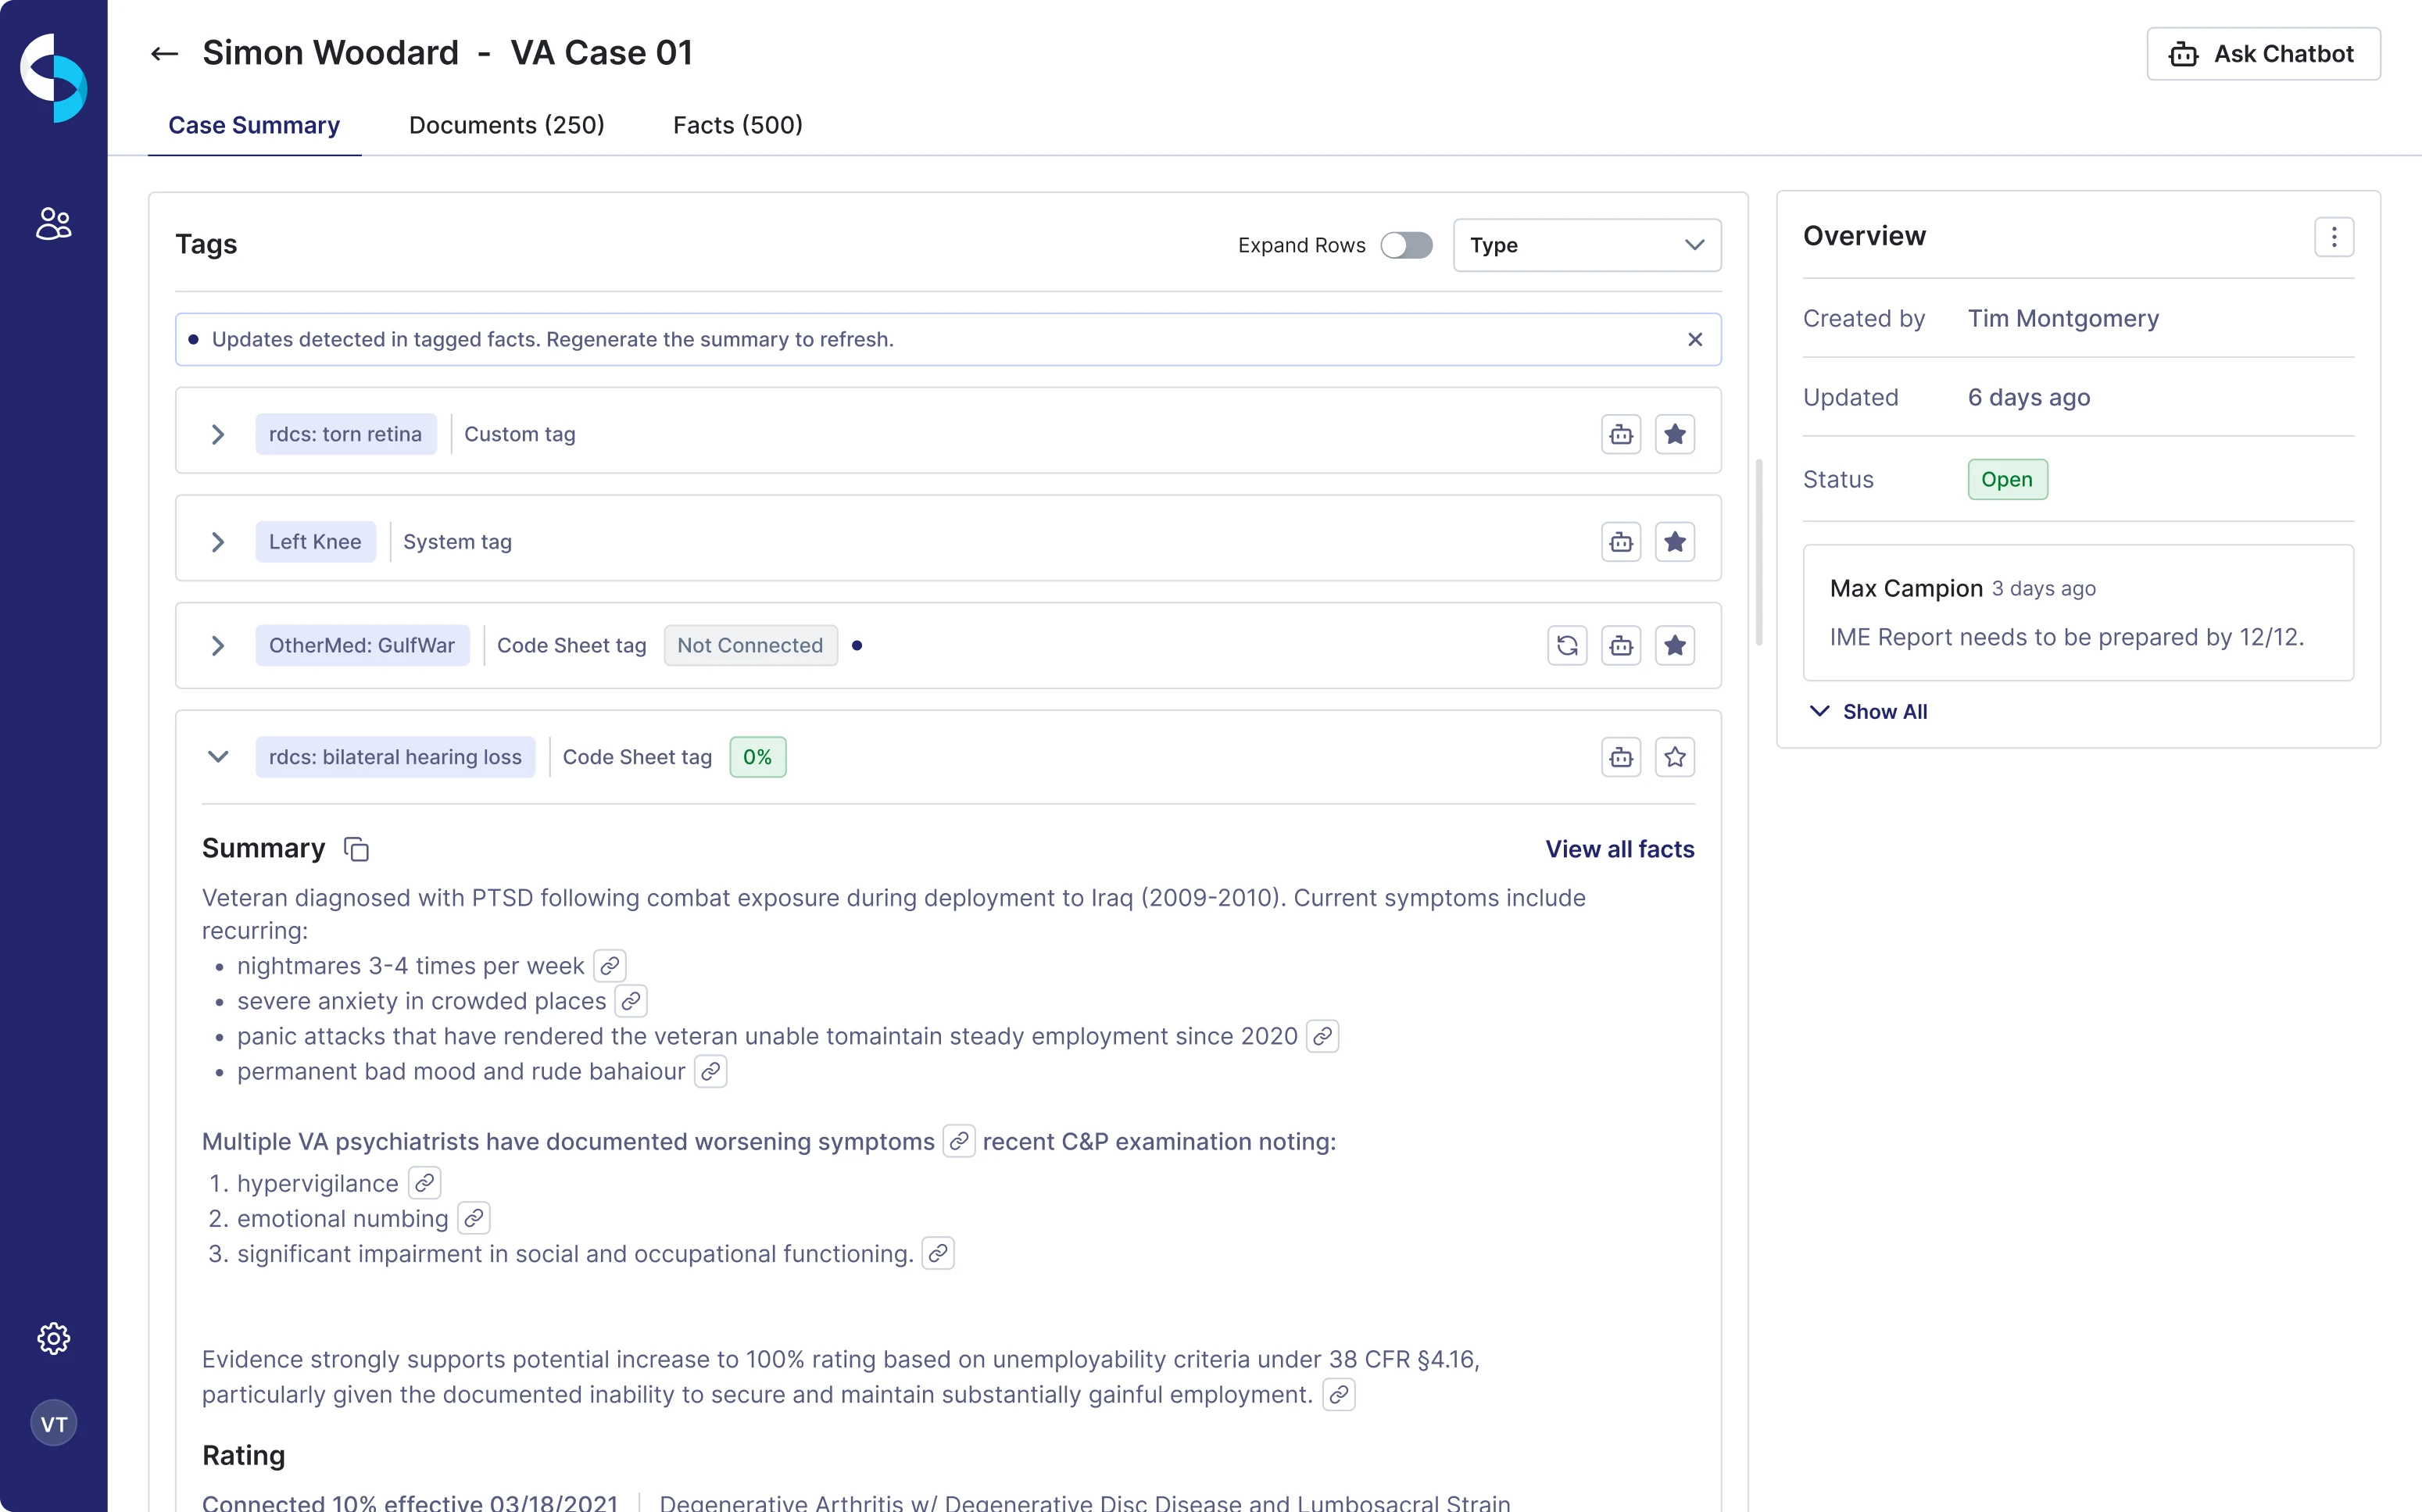The width and height of the screenshot is (2422, 1512).
Task: Click the chatbot icon on the Left Knee row
Action: (x=1621, y=541)
